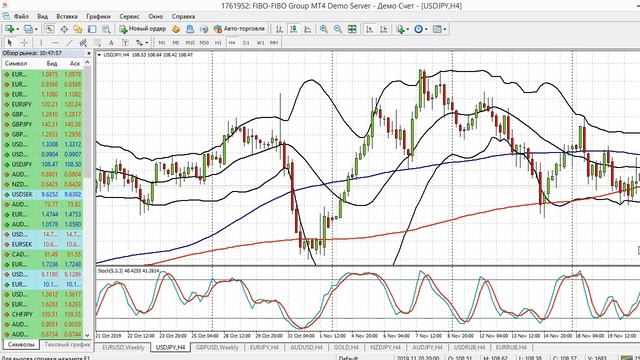Switch chart to candlestick type
This screenshot has height=360, width=640.
(293, 29)
